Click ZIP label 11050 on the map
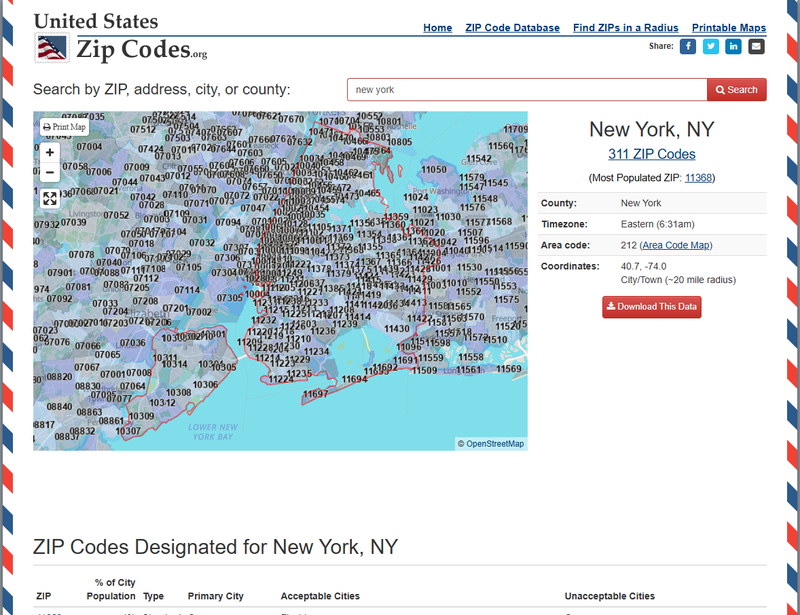The image size is (800, 615). [434, 169]
